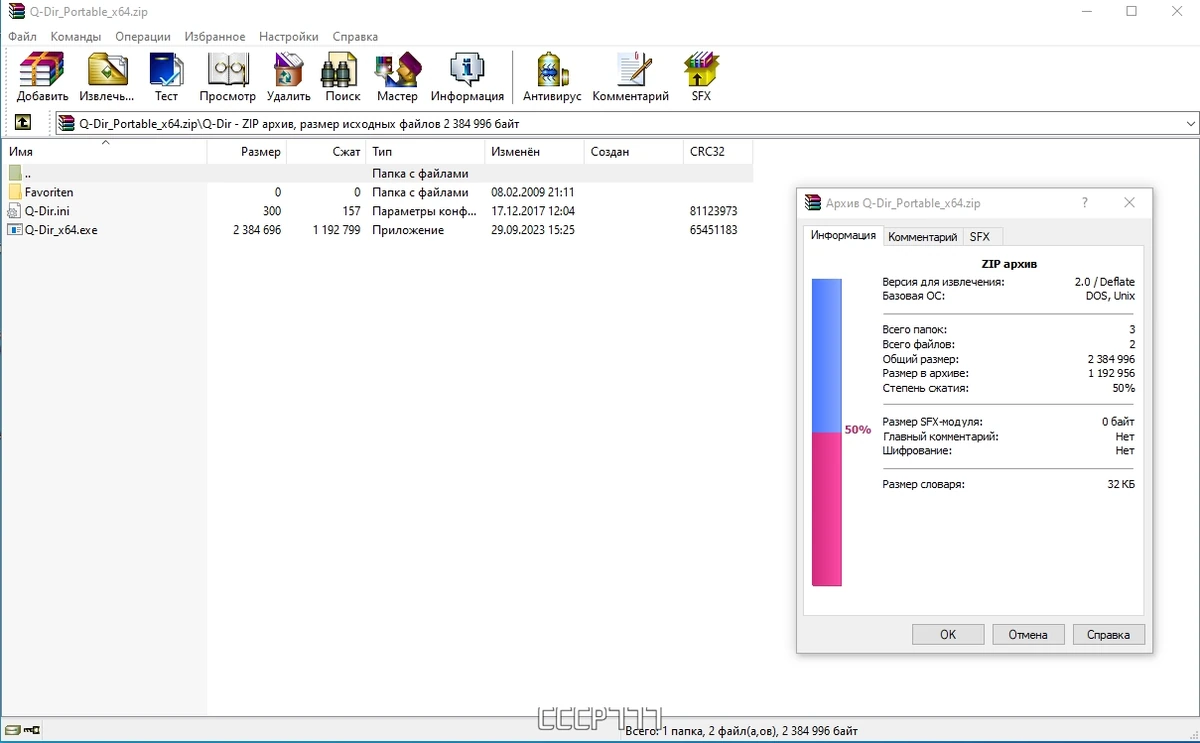Click the Отмена button

tap(1028, 635)
